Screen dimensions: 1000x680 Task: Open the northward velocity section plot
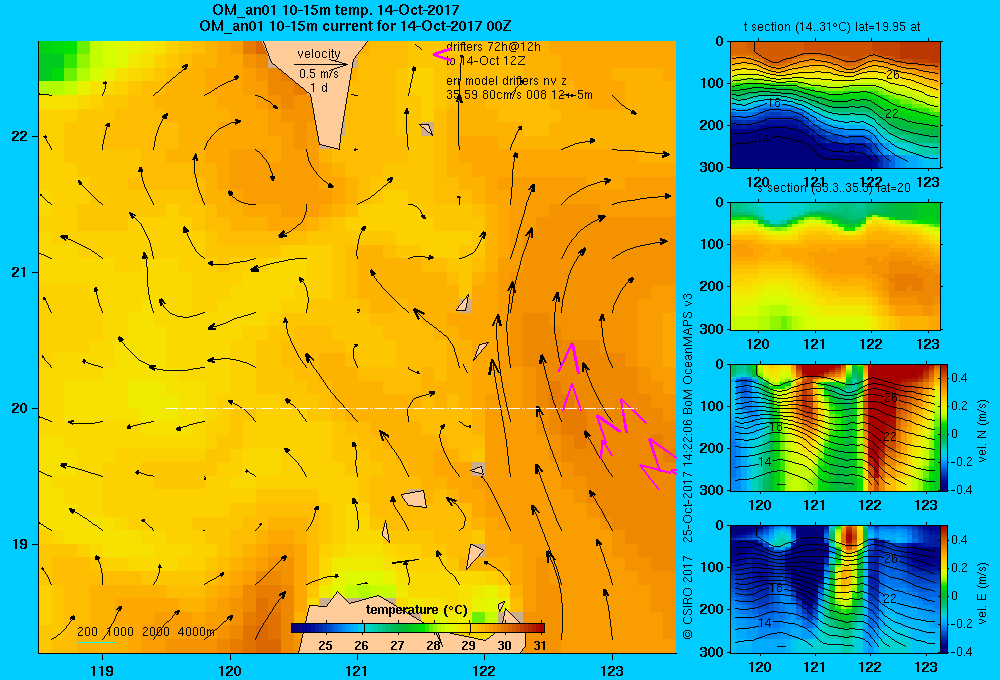835,427
